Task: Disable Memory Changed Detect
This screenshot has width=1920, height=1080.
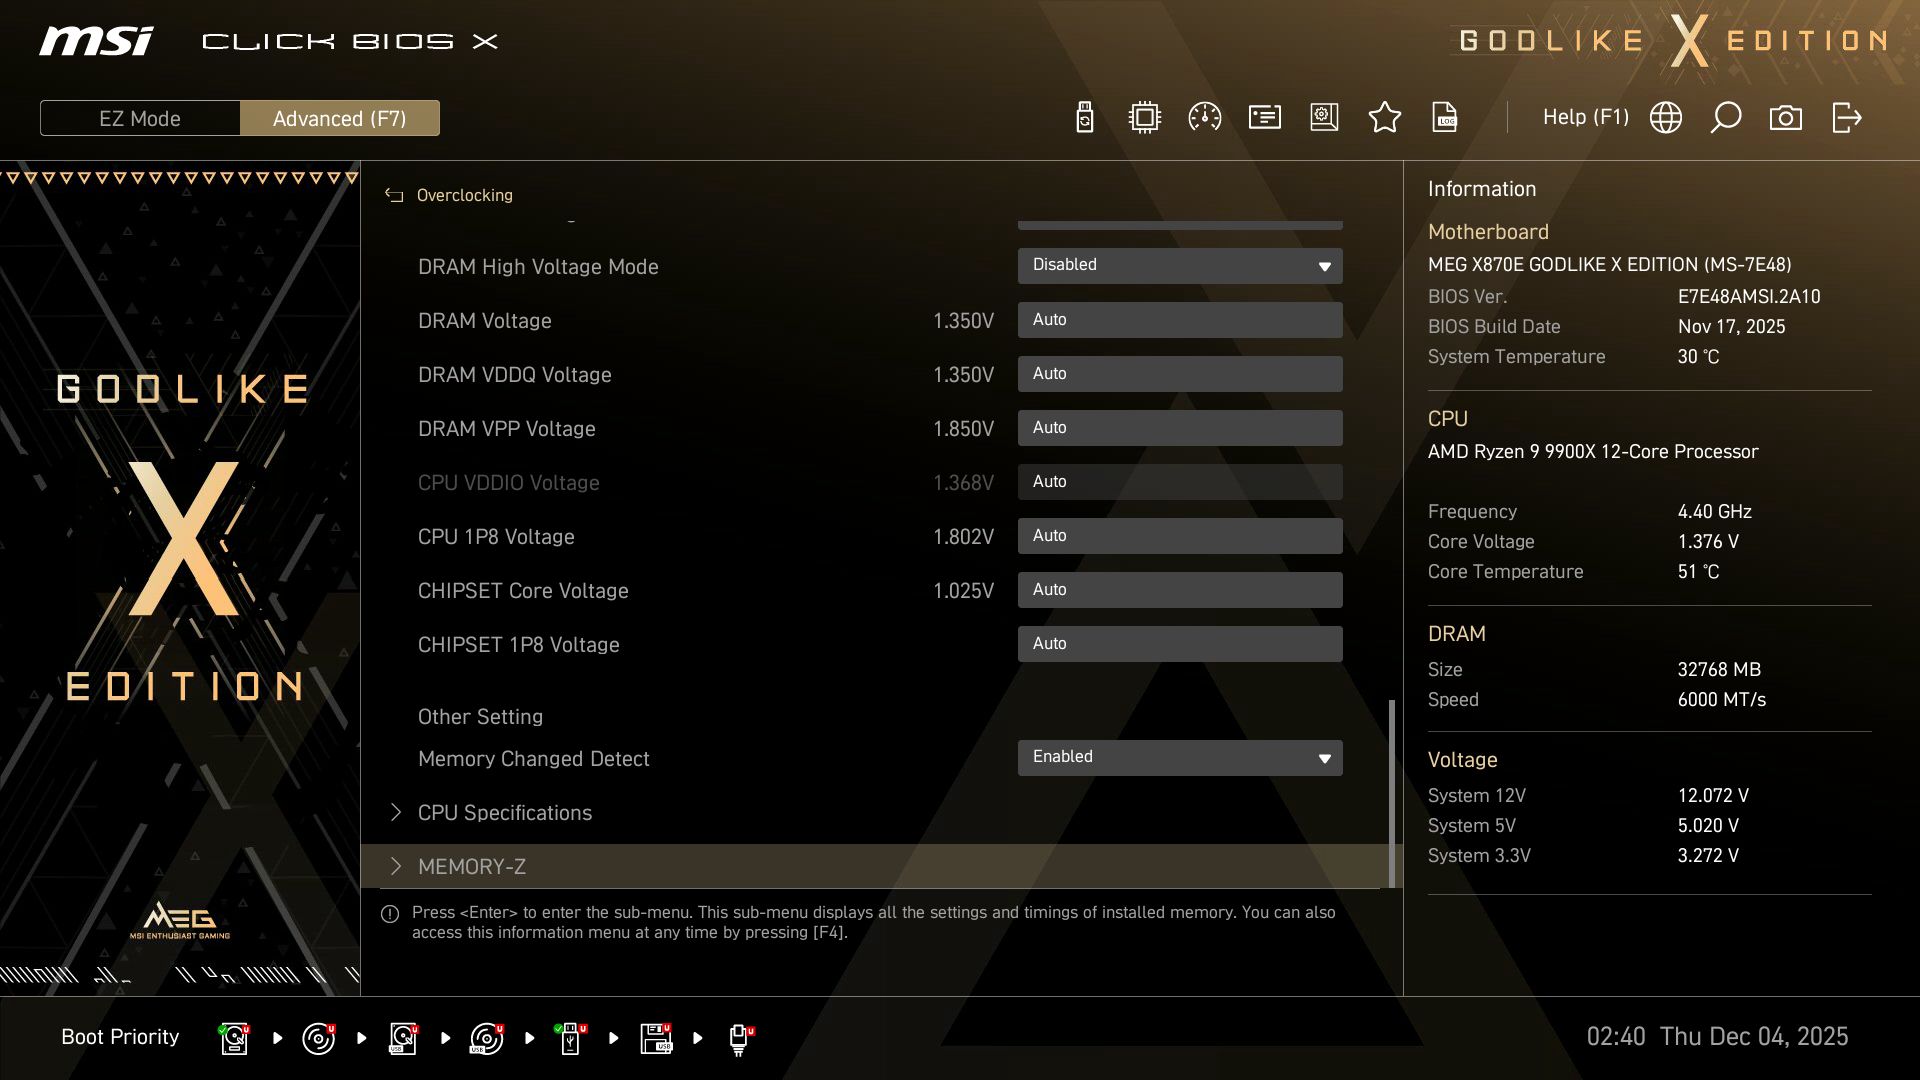Action: 1180,757
